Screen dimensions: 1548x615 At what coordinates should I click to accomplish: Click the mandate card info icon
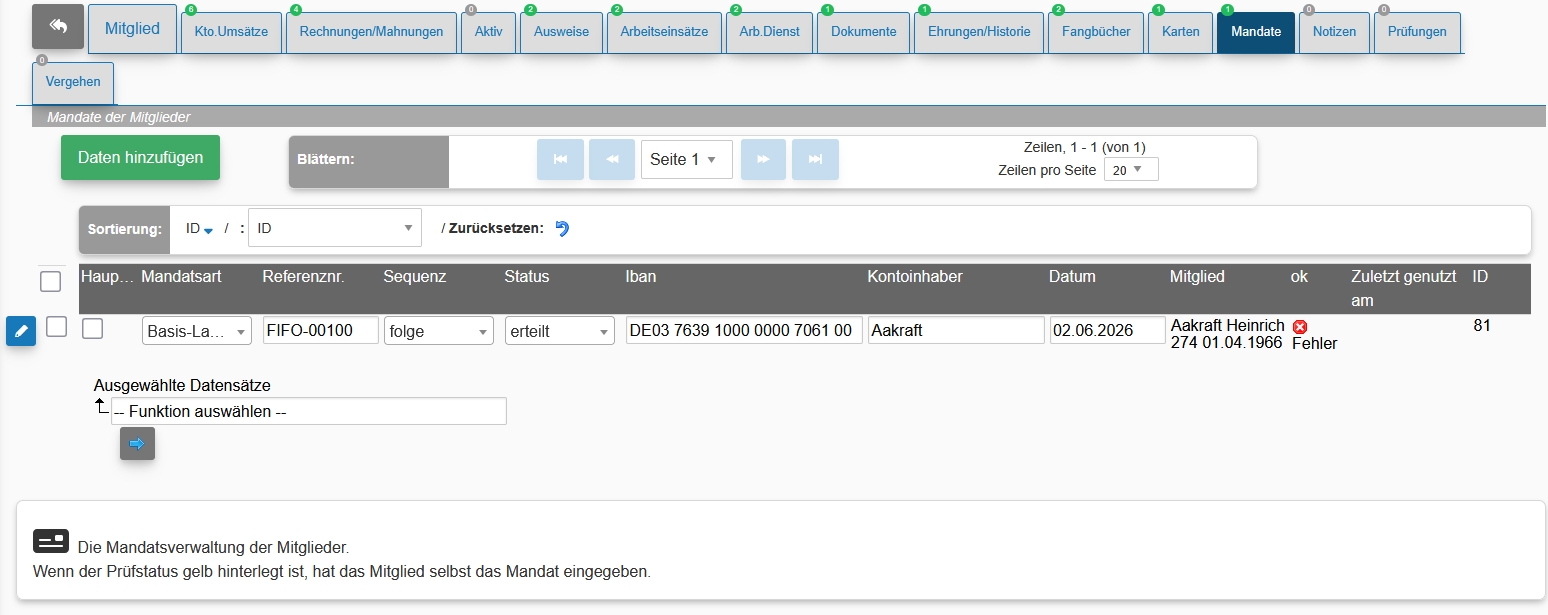point(51,541)
